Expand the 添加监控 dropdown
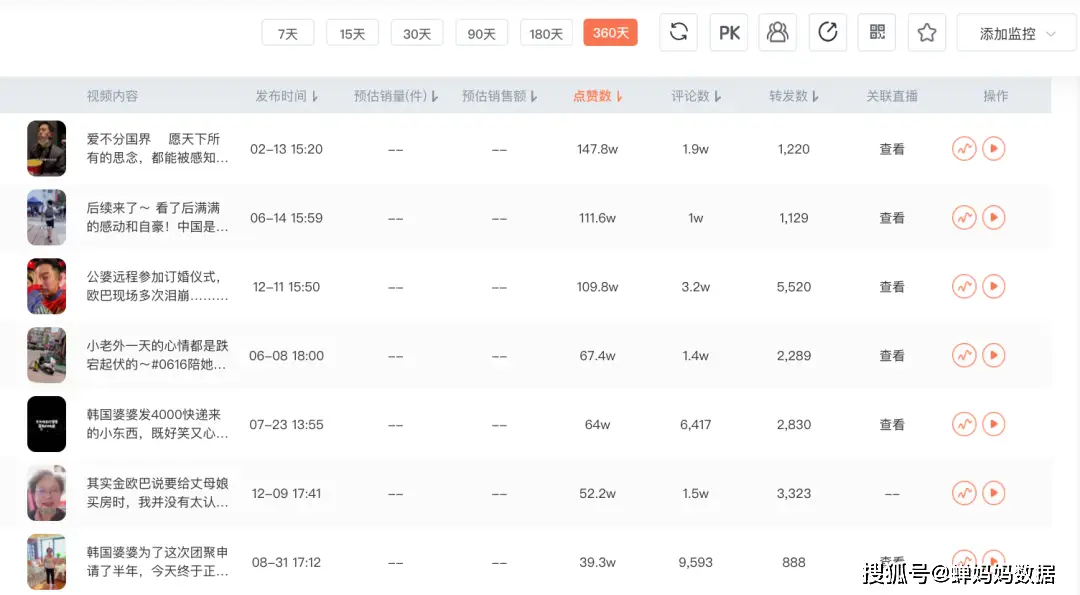 (x=1016, y=33)
